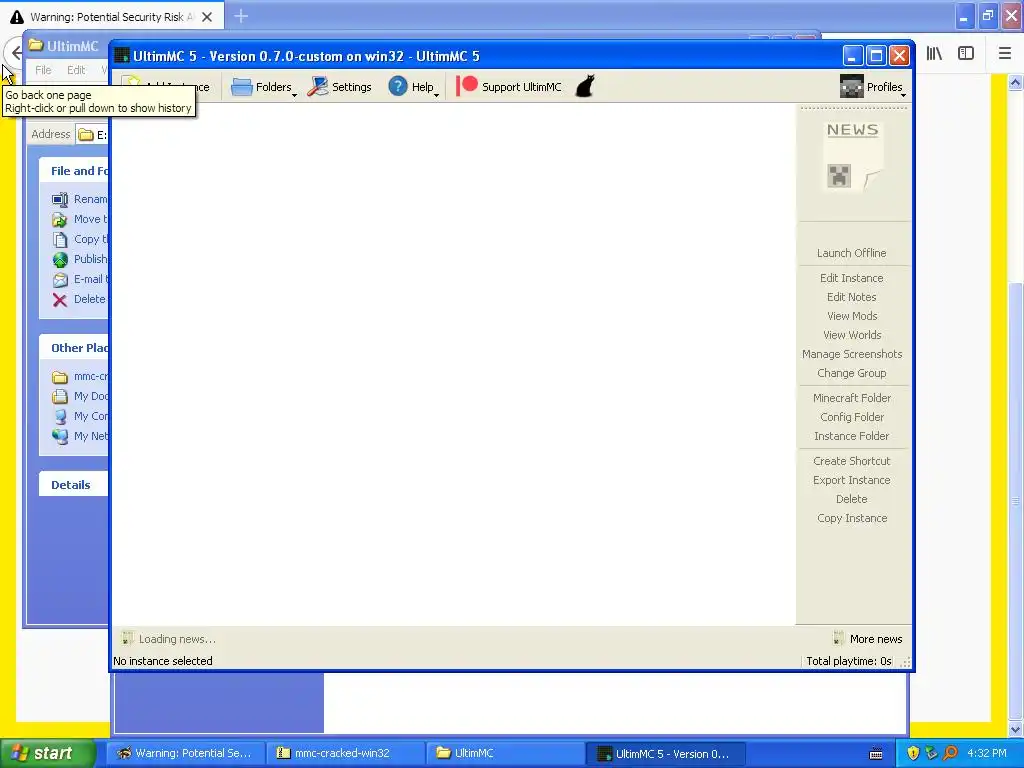Switch to UltimMC folder taskbar item
This screenshot has width=1024, height=768.
505,753
